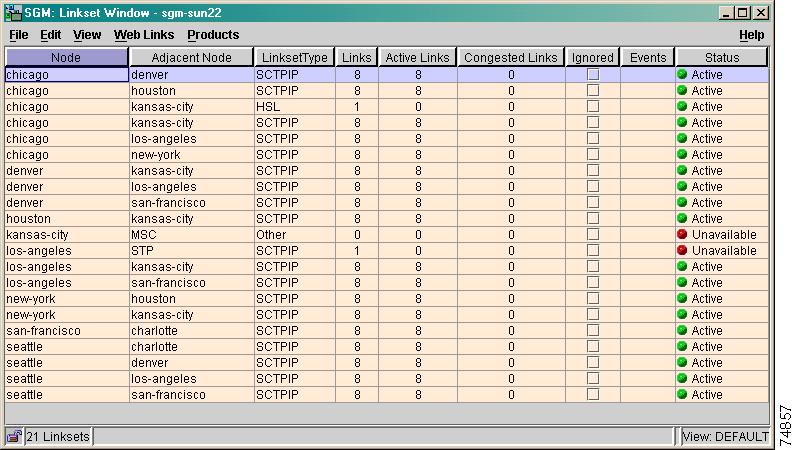Click 21 Linksets status bar text

click(58, 436)
